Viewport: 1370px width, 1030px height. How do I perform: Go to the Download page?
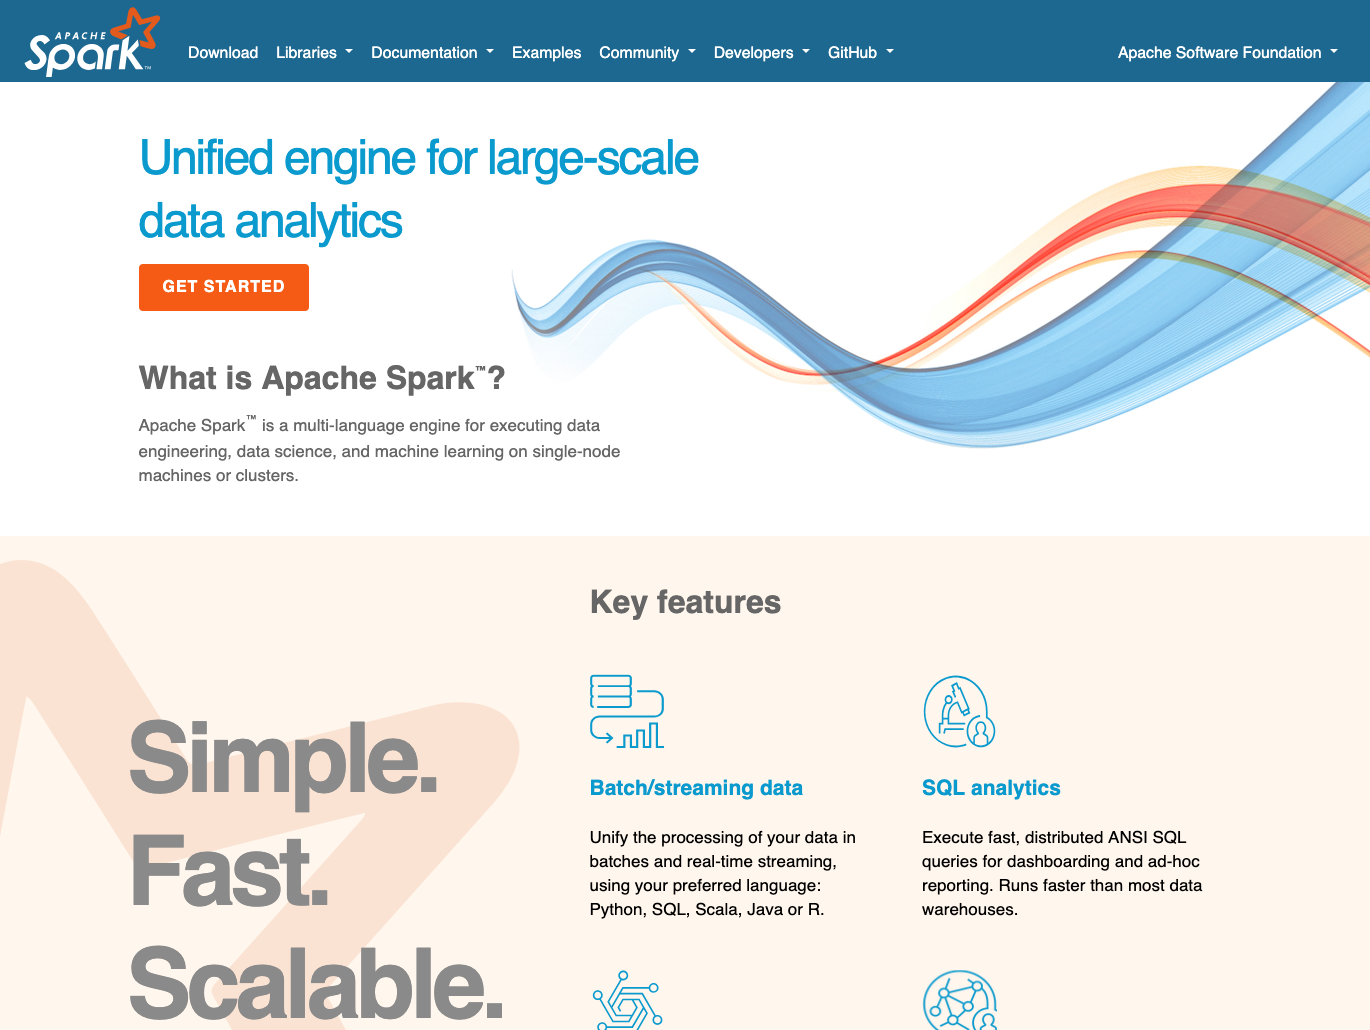[223, 53]
